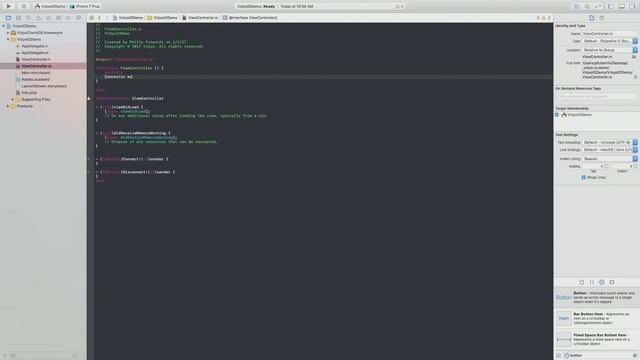The width and height of the screenshot is (640, 360).
Task: Edit the file Name field
Action: [x=609, y=34]
